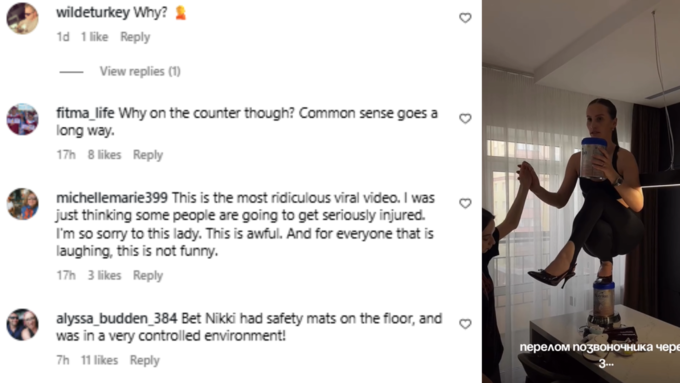Open alyssa_budden_384's profile avatar

coord(23,324)
